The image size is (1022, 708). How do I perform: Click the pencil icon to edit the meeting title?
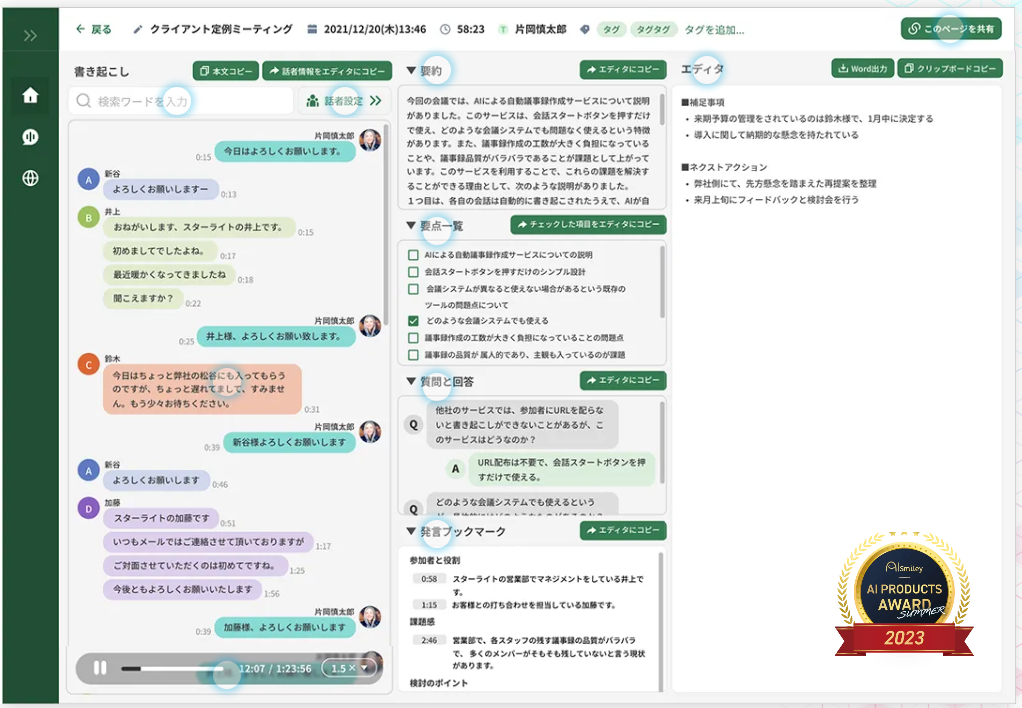click(x=138, y=29)
